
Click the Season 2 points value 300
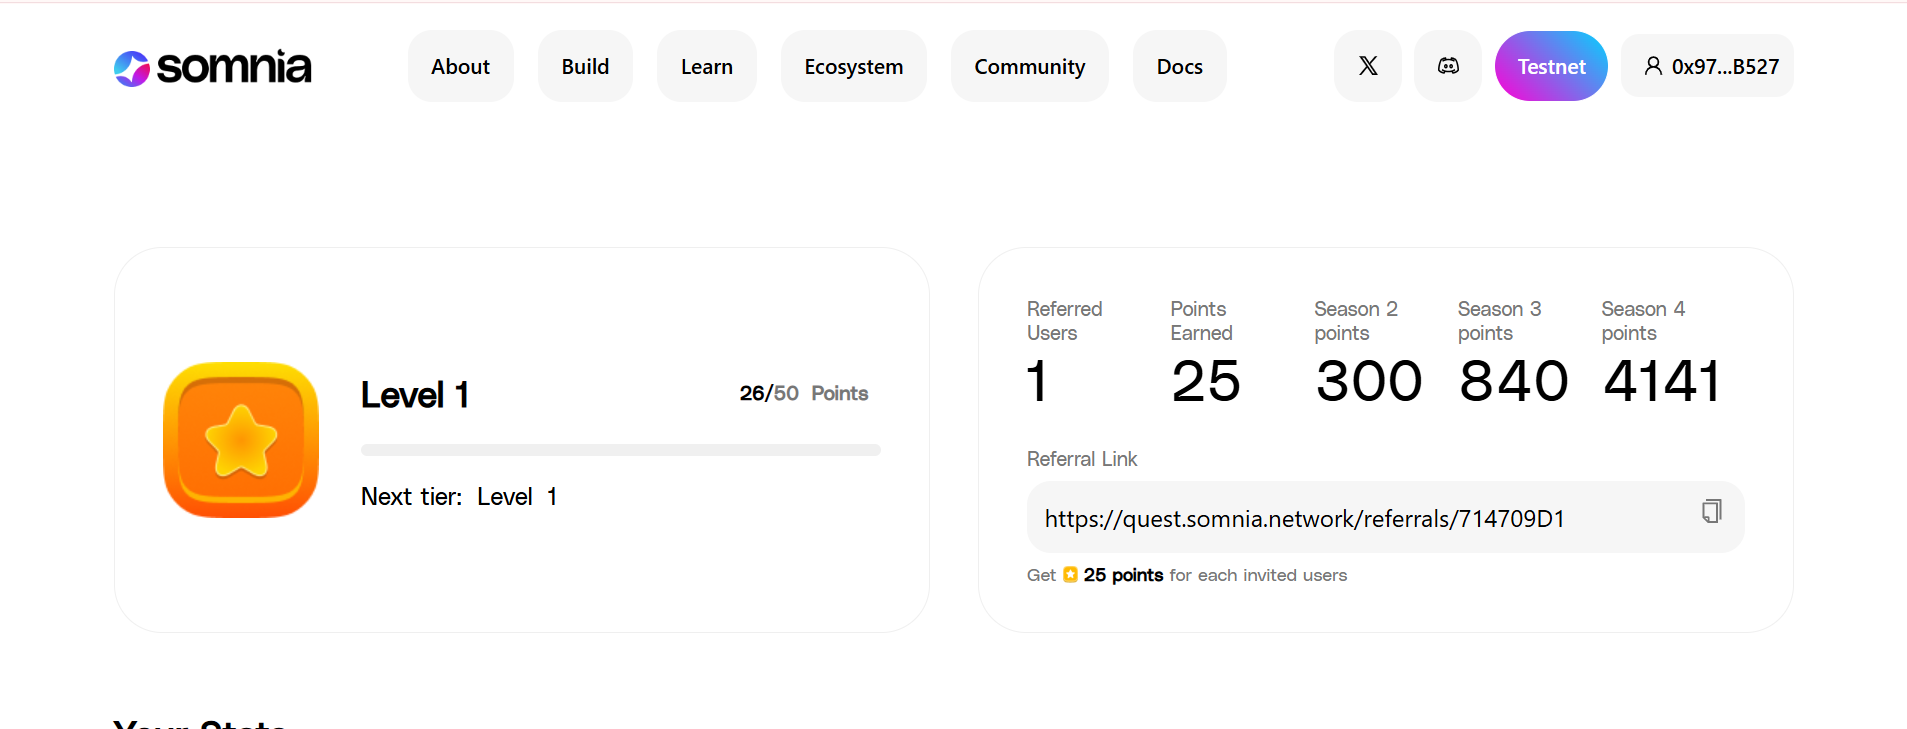tap(1369, 381)
